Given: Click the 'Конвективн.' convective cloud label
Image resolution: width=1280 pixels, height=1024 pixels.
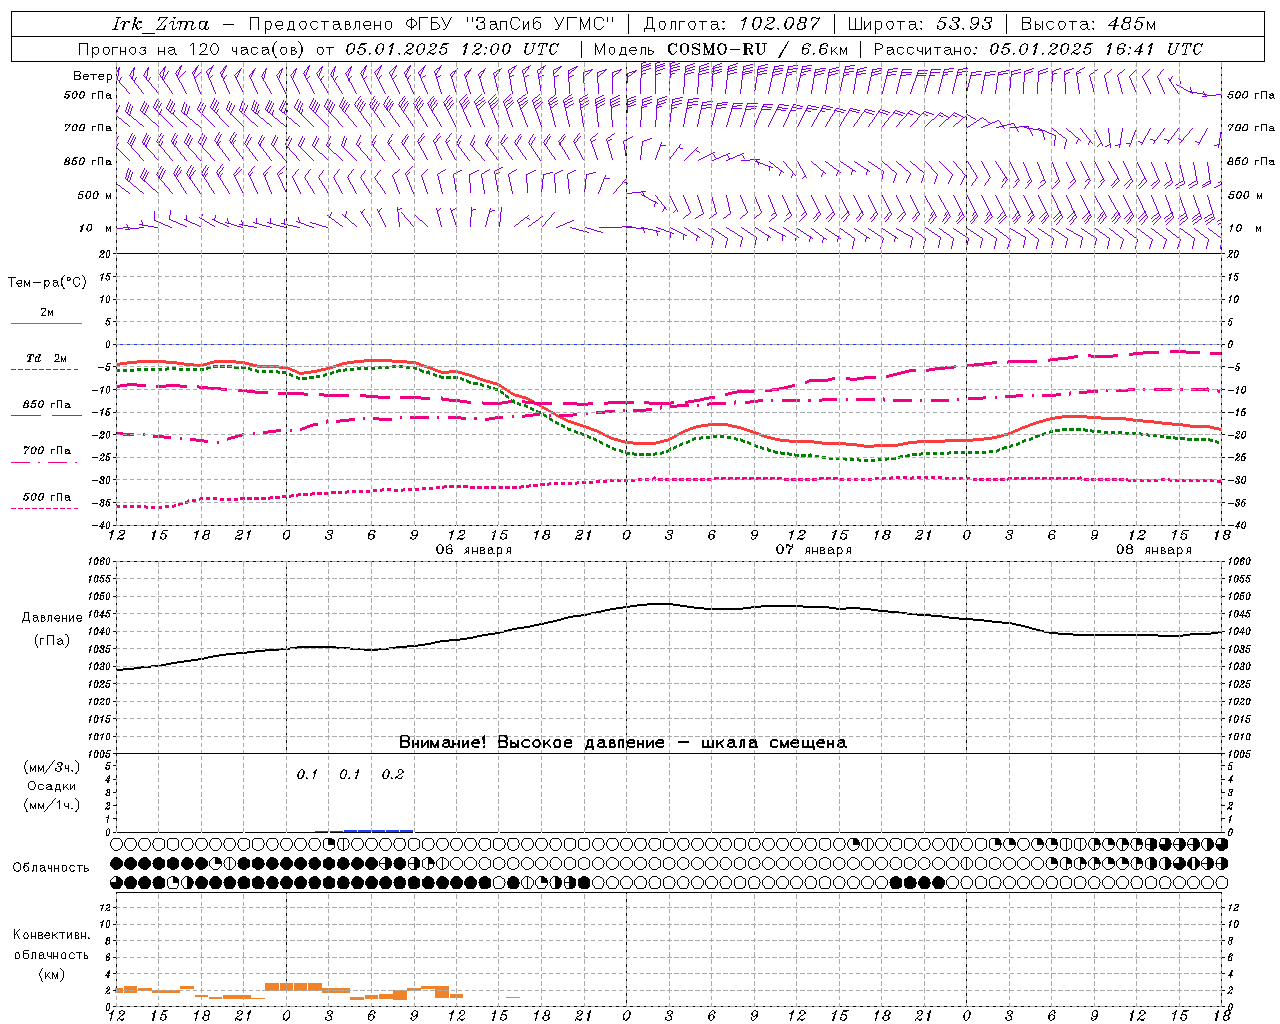Looking at the screenshot, I should pos(51,936).
